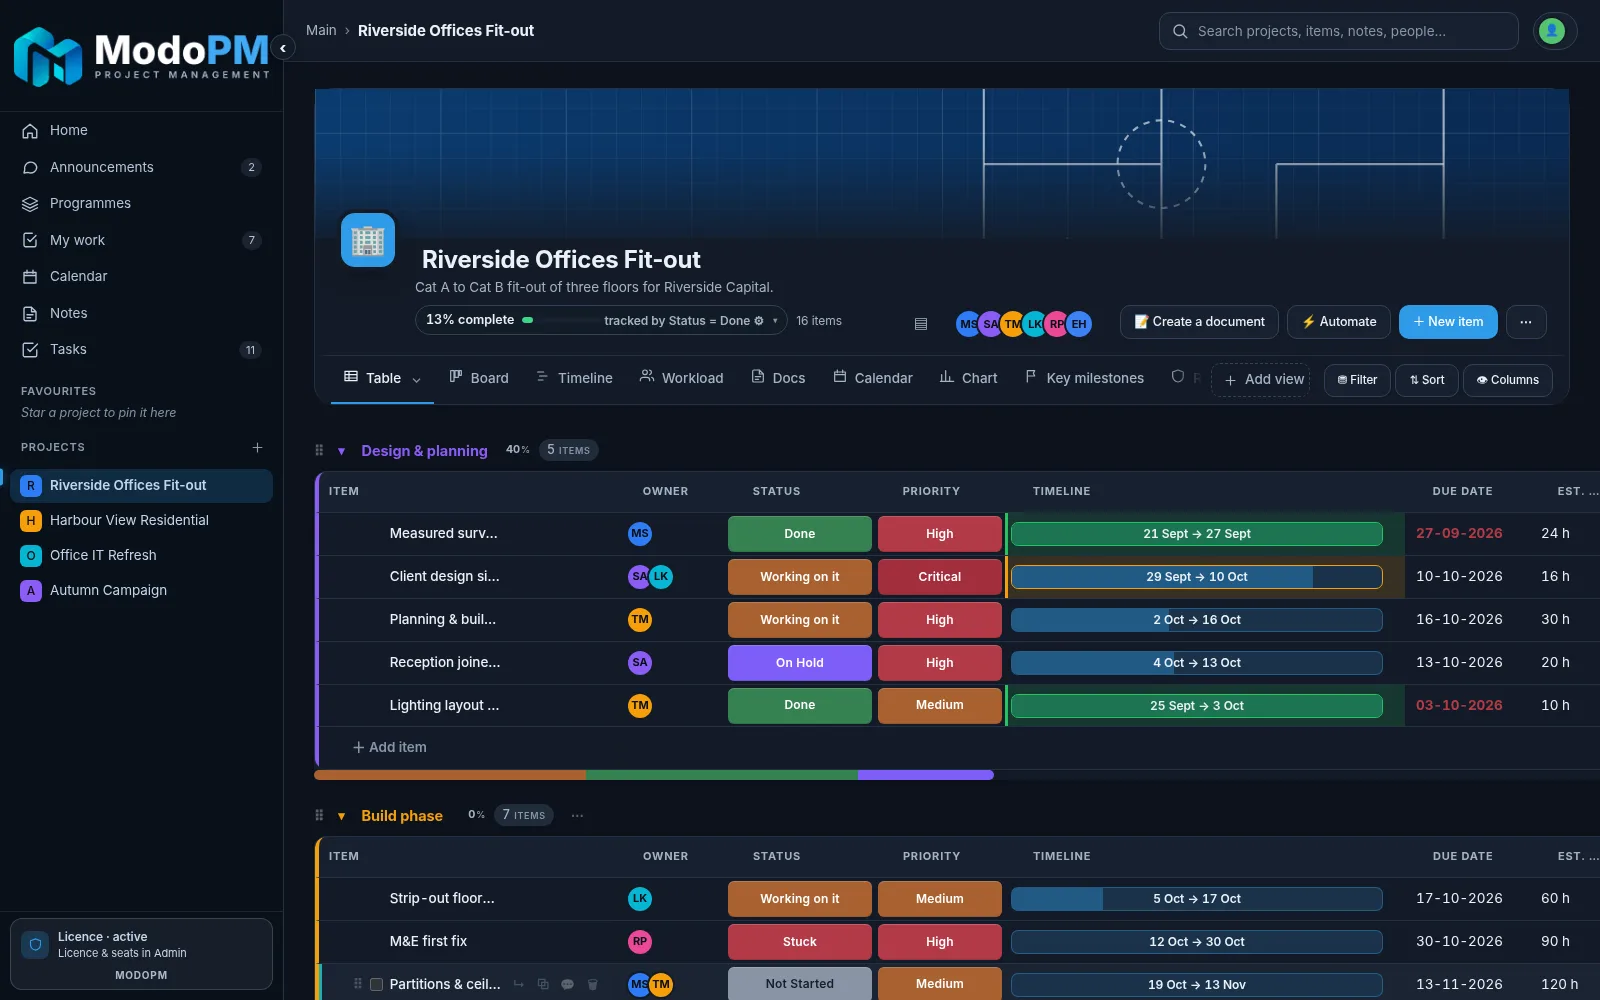This screenshot has height=1000, width=1600.
Task: Switch to the Timeline view tab
Action: (x=574, y=378)
